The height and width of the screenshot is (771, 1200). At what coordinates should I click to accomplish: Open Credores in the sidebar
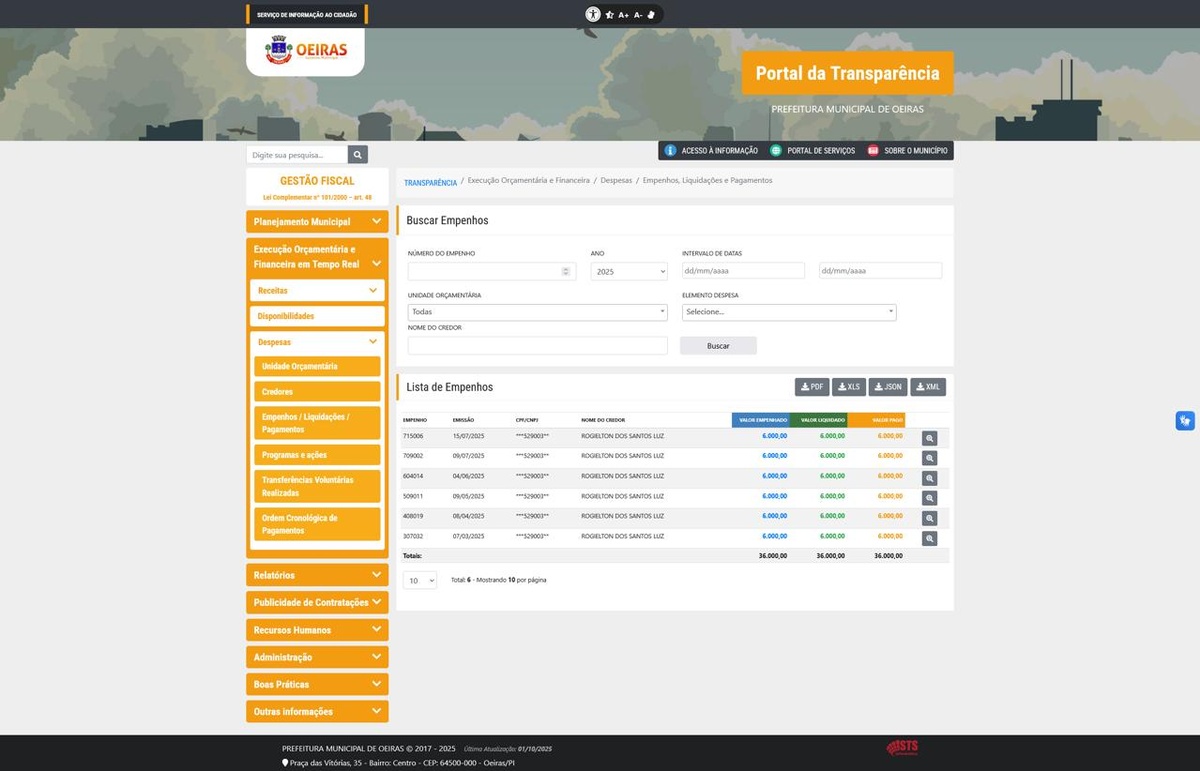pyautogui.click(x=317, y=392)
